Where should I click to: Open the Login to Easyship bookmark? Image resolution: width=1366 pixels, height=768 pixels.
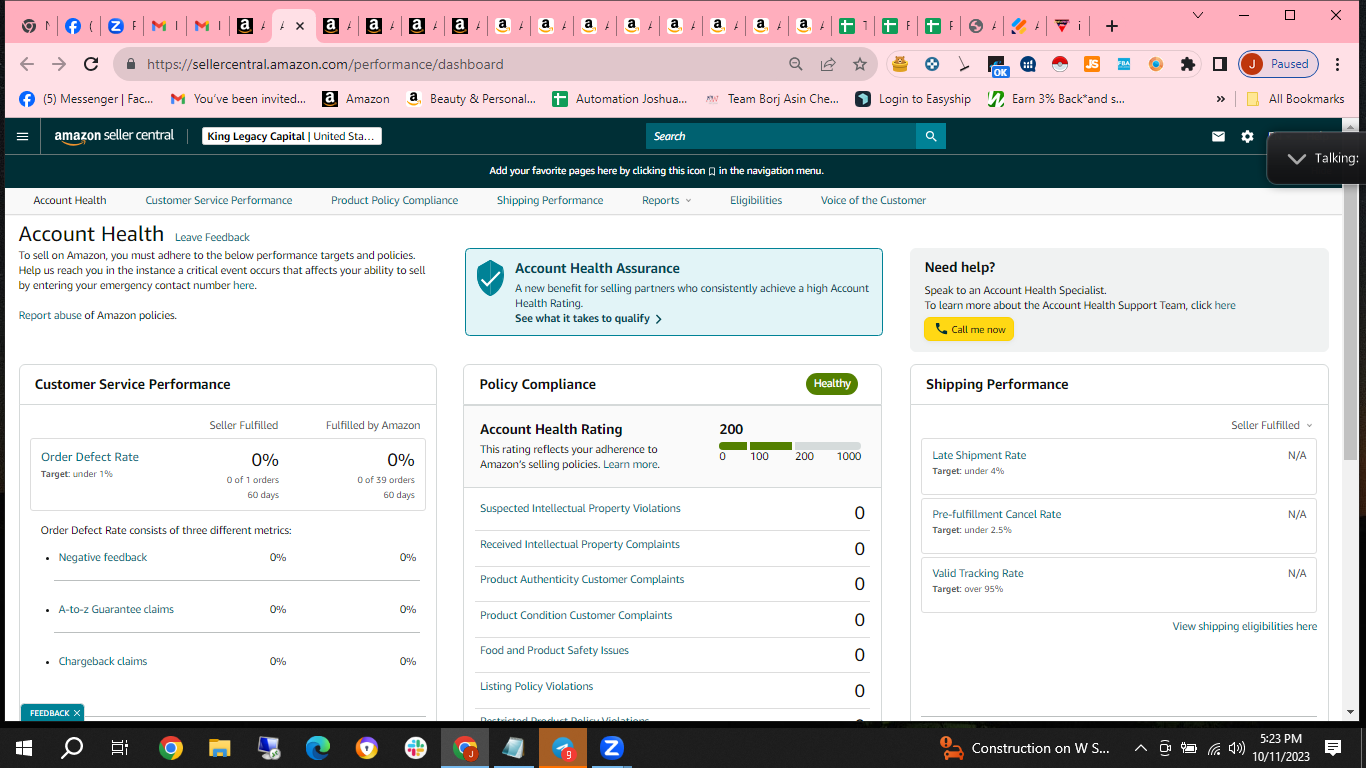point(914,99)
